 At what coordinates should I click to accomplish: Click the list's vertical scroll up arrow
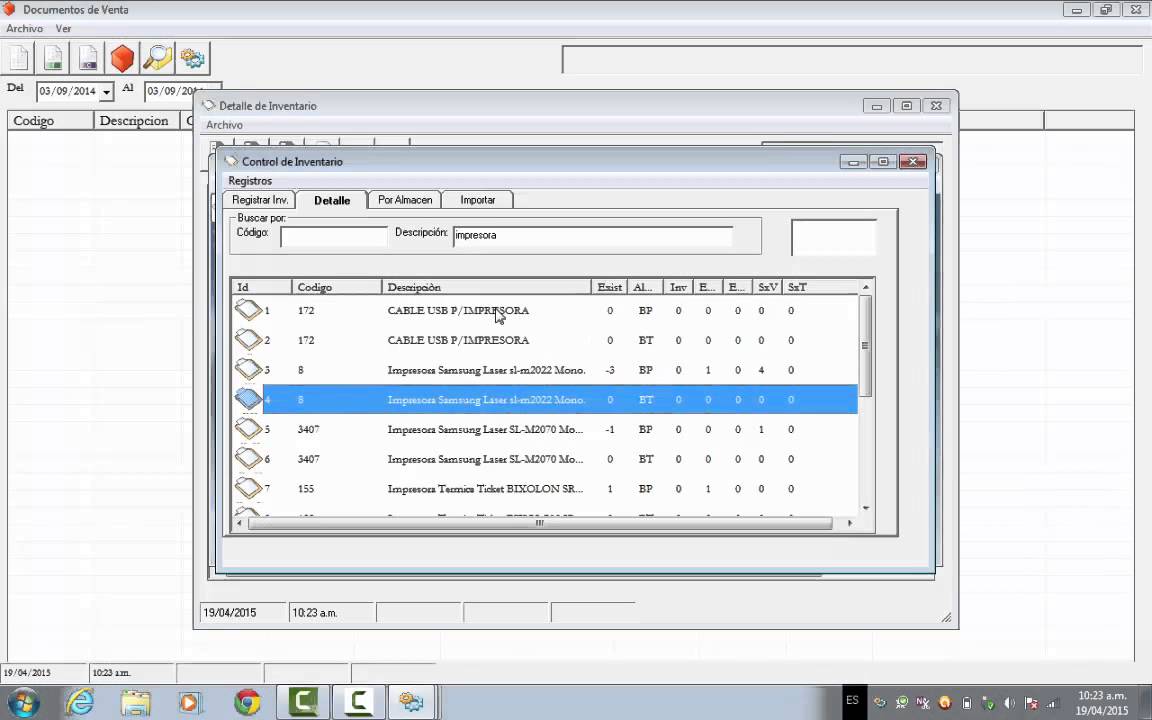pos(865,287)
